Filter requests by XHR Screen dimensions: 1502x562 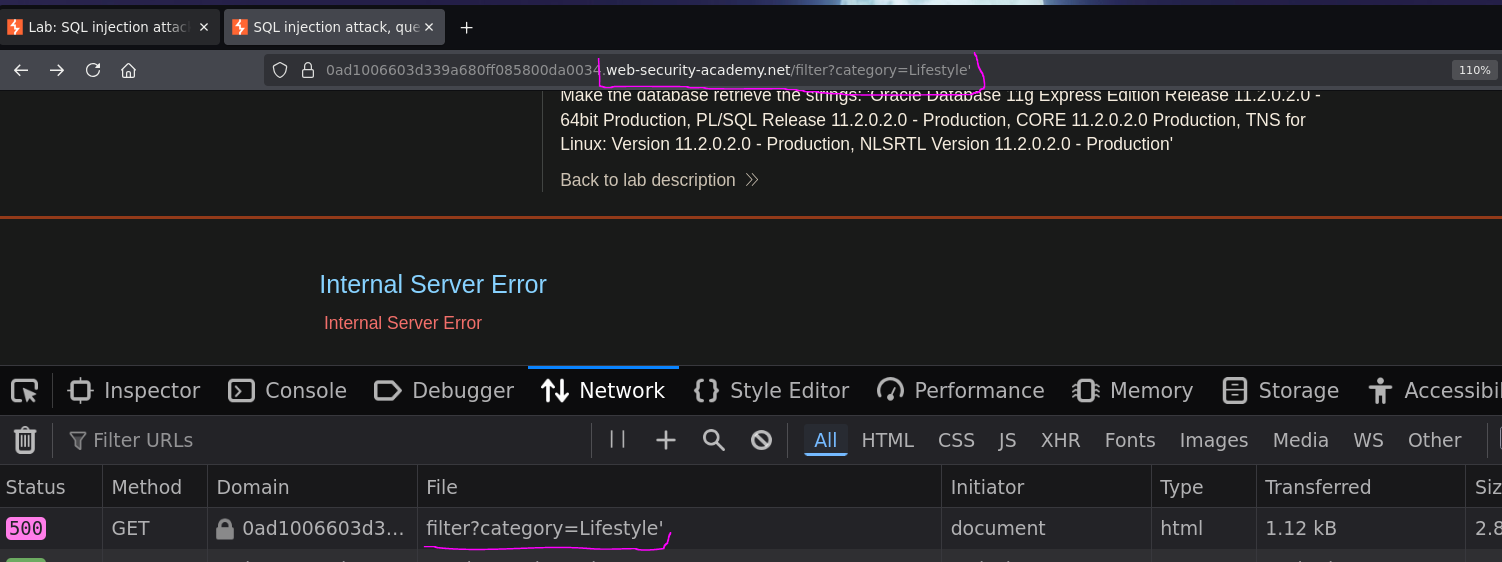pos(1061,440)
